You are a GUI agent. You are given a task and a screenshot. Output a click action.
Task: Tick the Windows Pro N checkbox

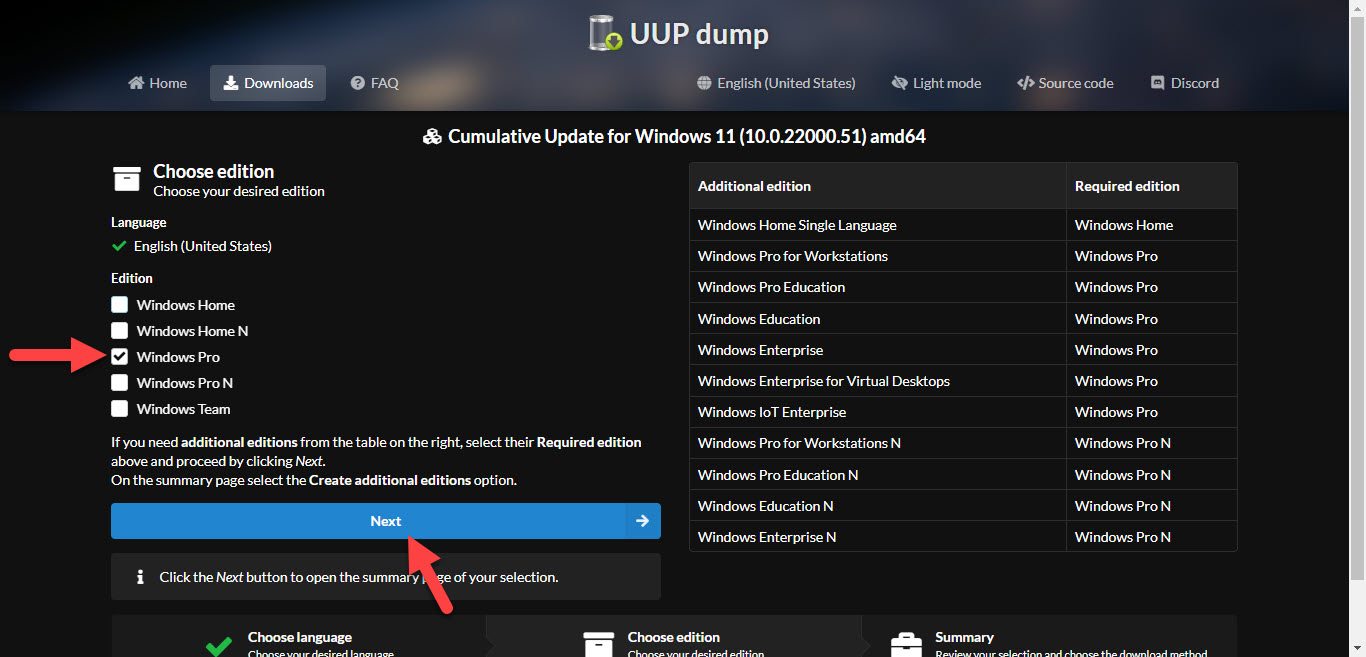tap(120, 383)
